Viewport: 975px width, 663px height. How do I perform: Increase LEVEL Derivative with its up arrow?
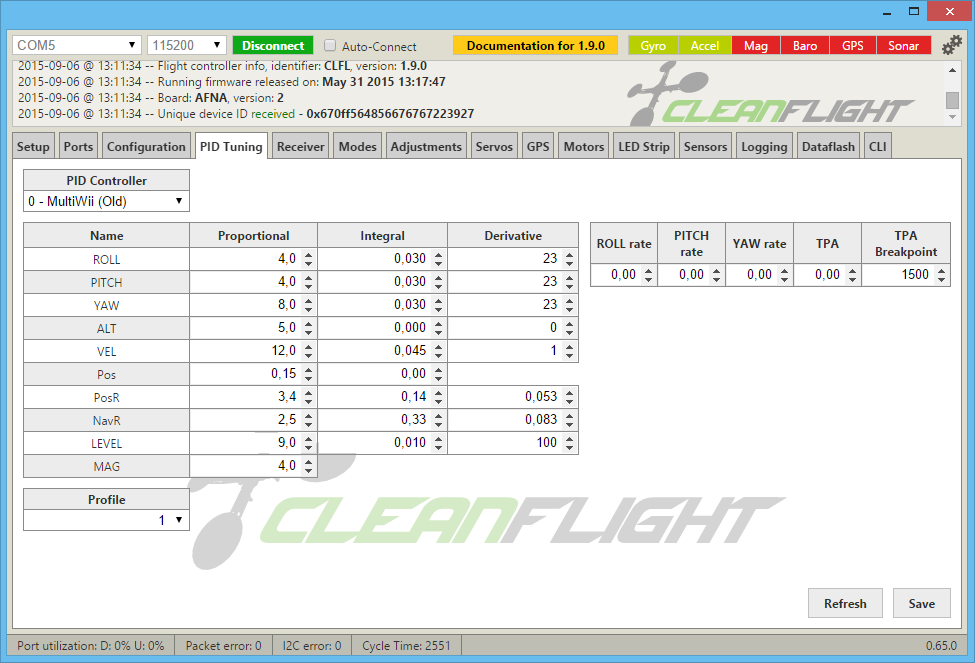pyautogui.click(x=569, y=439)
